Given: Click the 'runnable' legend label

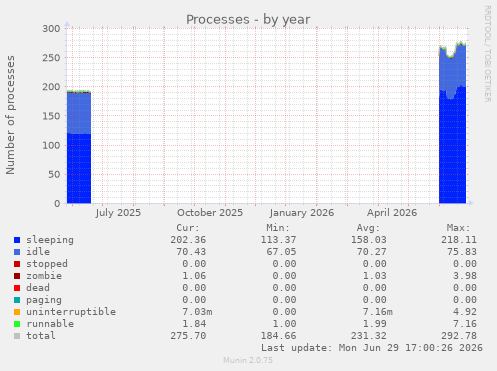Looking at the screenshot, I should click(x=50, y=324).
